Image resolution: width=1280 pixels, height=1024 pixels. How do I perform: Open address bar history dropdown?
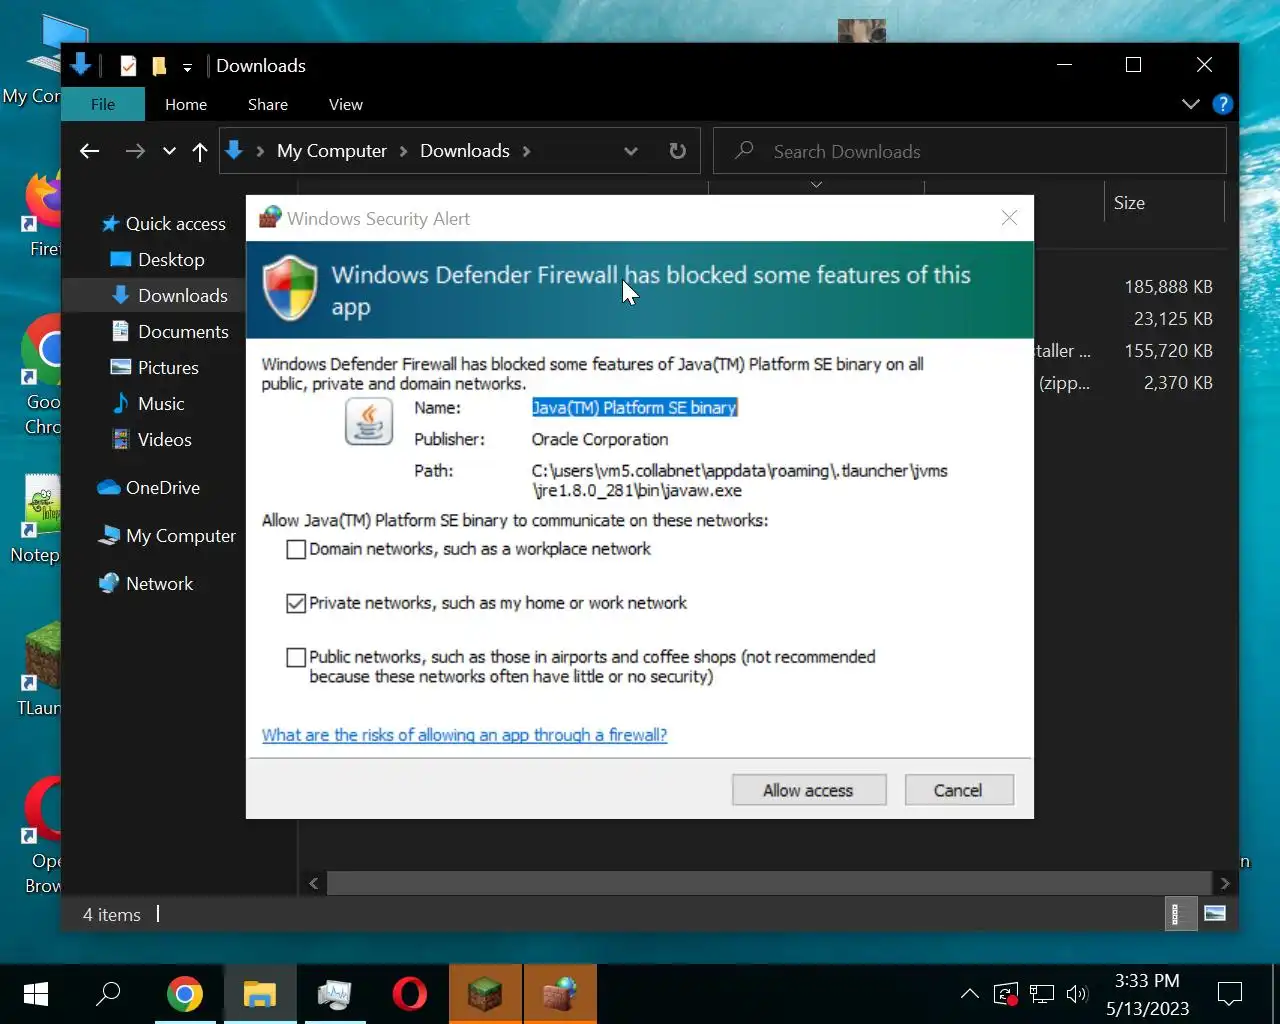point(631,151)
